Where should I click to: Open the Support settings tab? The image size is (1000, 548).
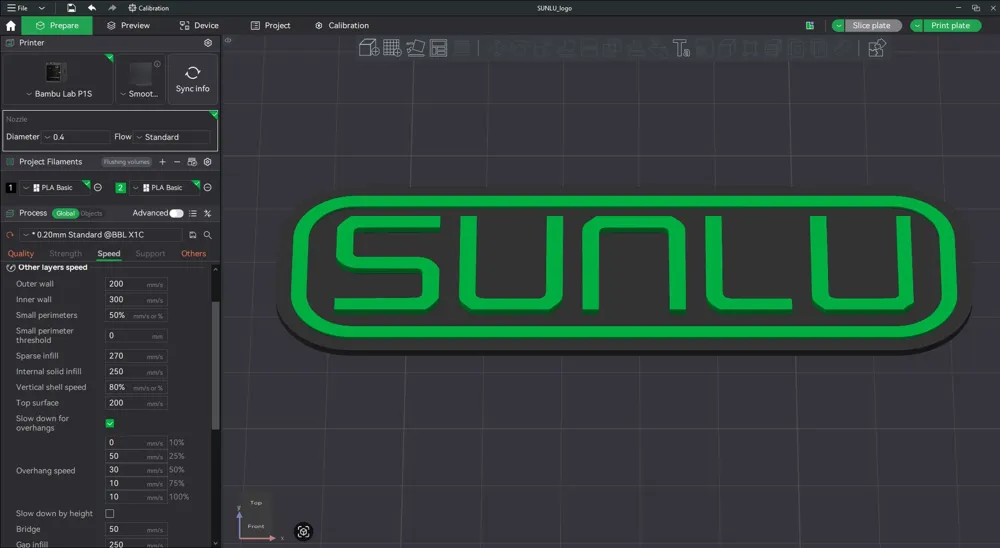click(150, 254)
